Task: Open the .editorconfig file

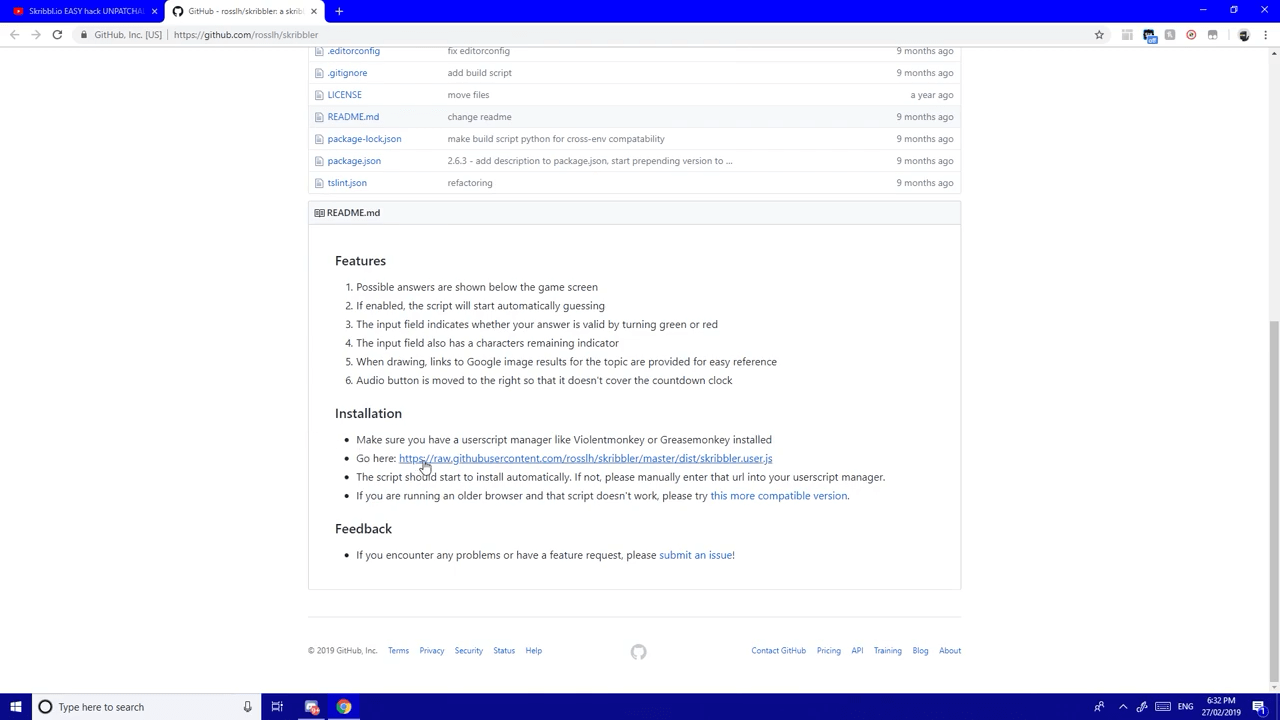Action: click(x=353, y=51)
